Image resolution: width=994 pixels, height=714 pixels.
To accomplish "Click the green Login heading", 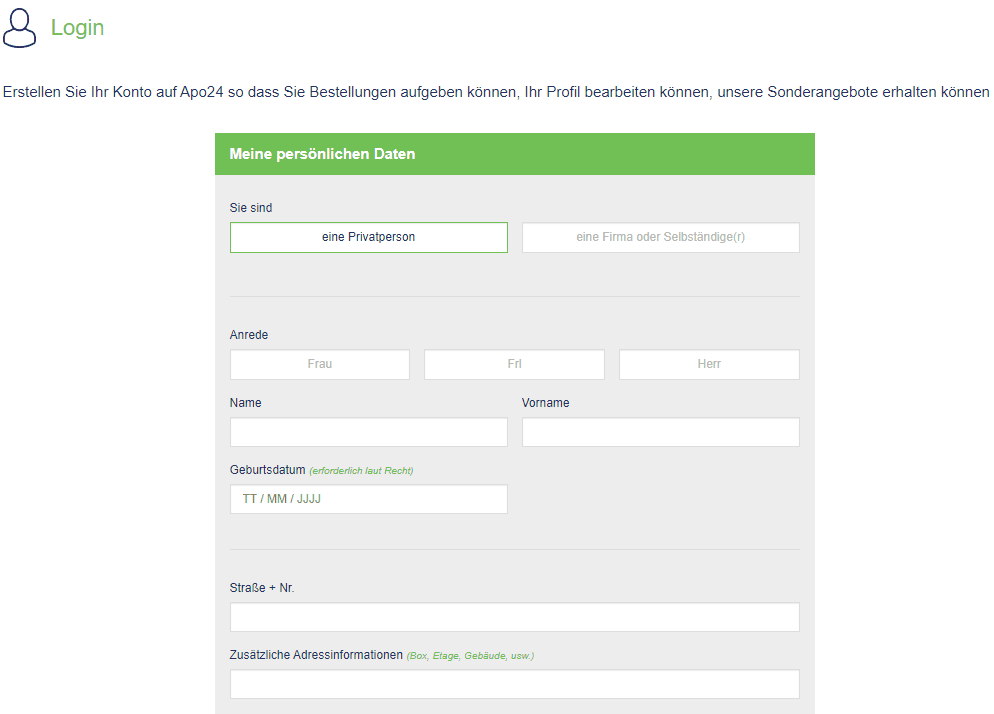I will point(77,28).
